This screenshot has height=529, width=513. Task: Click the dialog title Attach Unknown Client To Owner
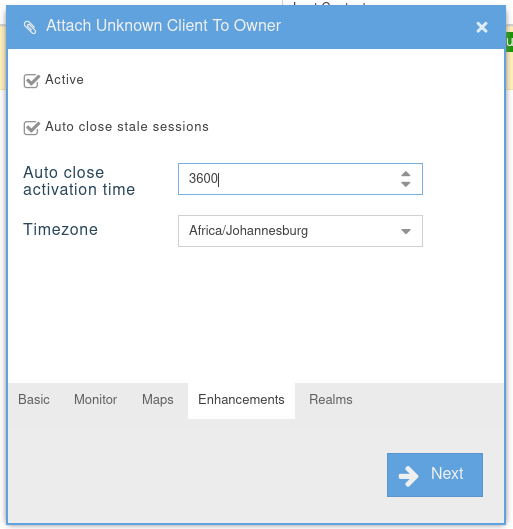[x=164, y=26]
